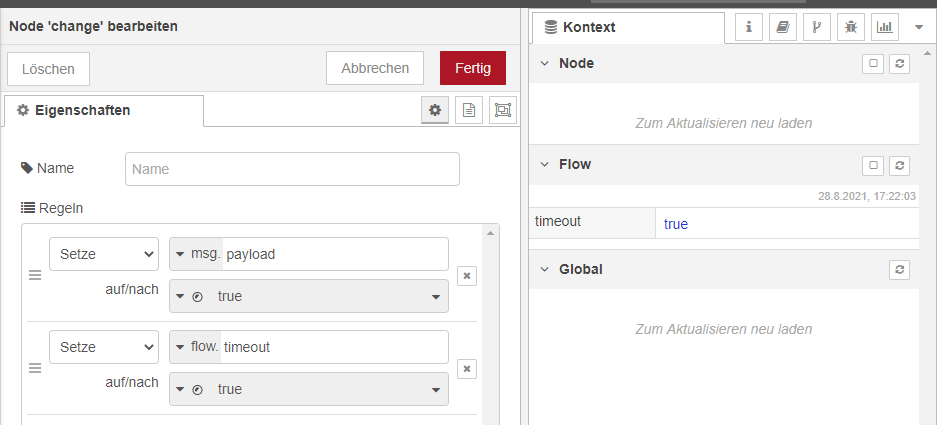Click the node description document icon
The image size is (937, 425).
[x=468, y=111]
